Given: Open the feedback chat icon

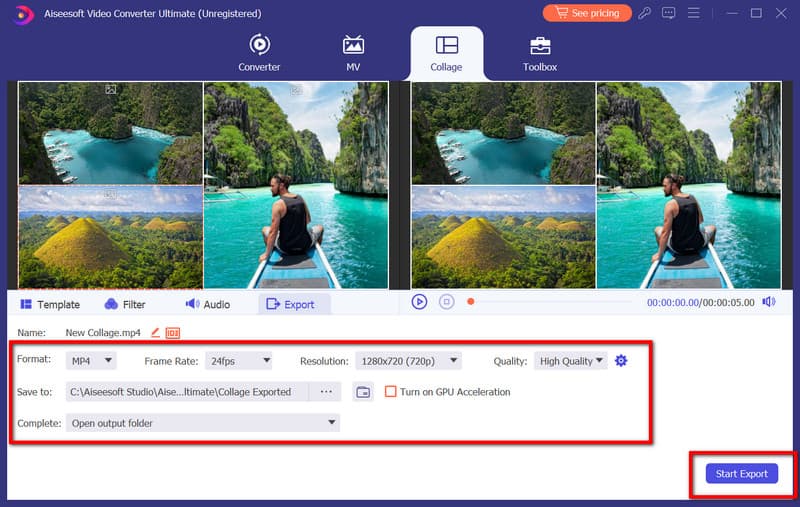Looking at the screenshot, I should point(669,13).
